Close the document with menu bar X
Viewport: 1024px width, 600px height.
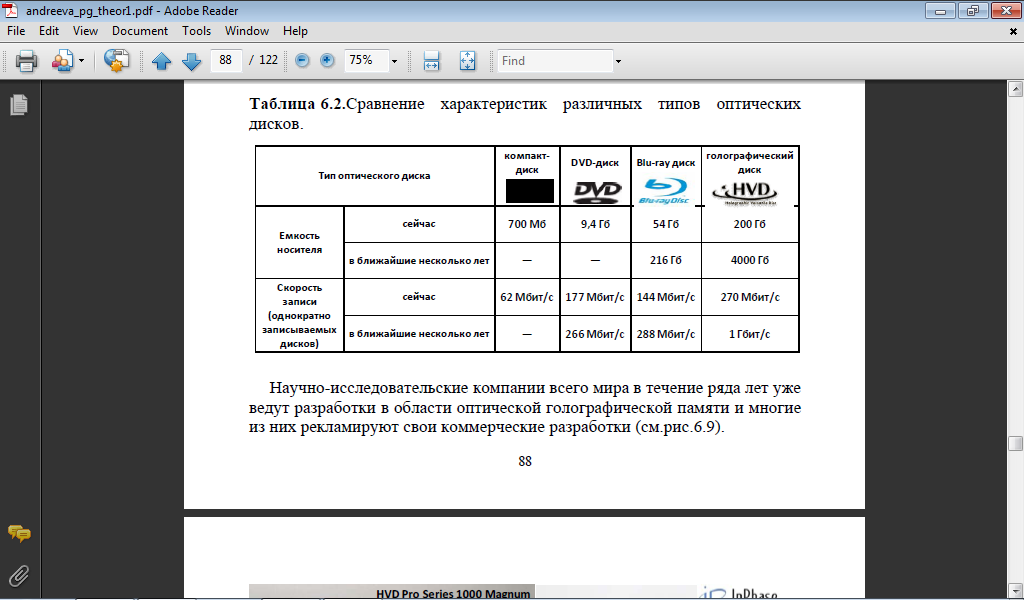(1014, 31)
